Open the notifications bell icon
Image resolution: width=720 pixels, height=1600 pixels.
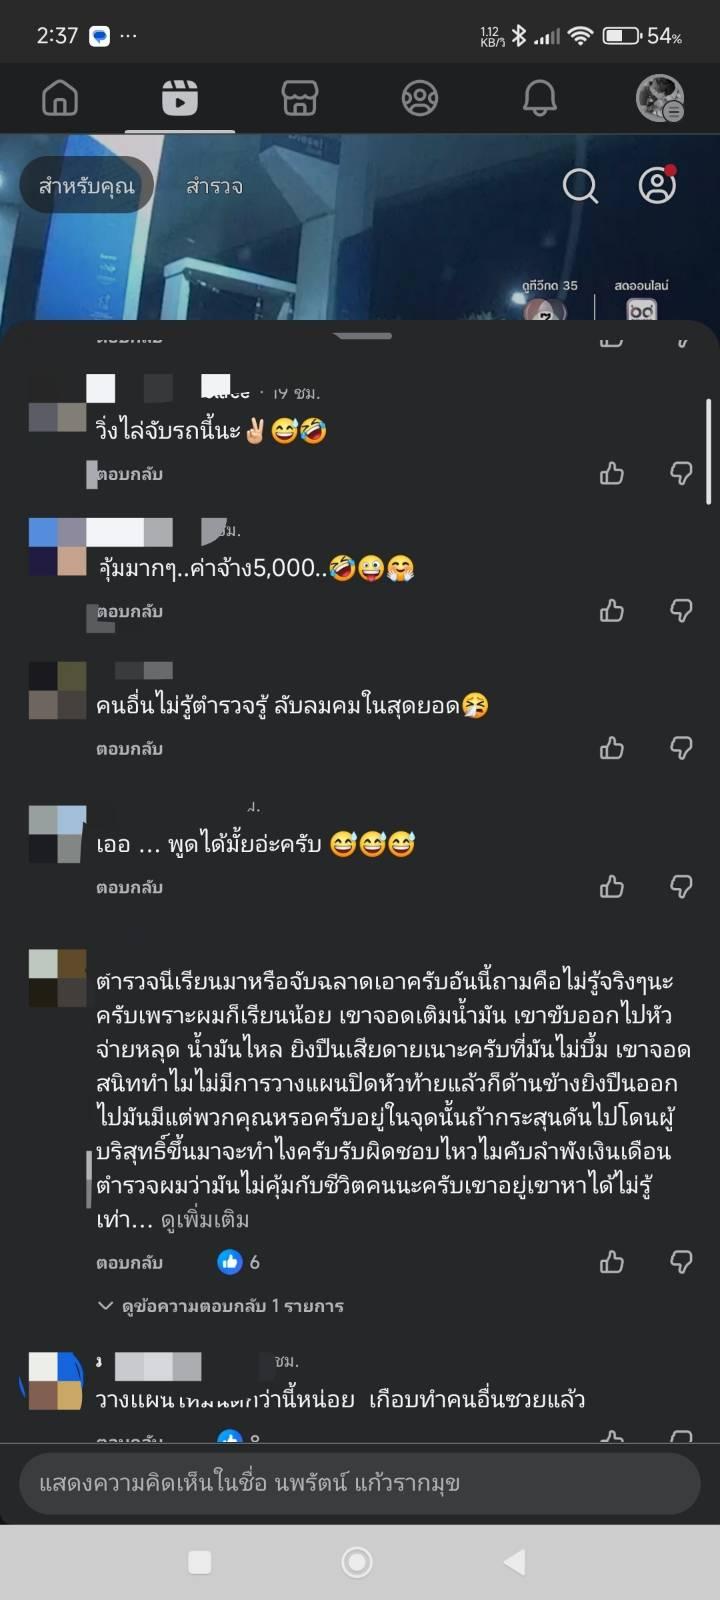(x=540, y=98)
